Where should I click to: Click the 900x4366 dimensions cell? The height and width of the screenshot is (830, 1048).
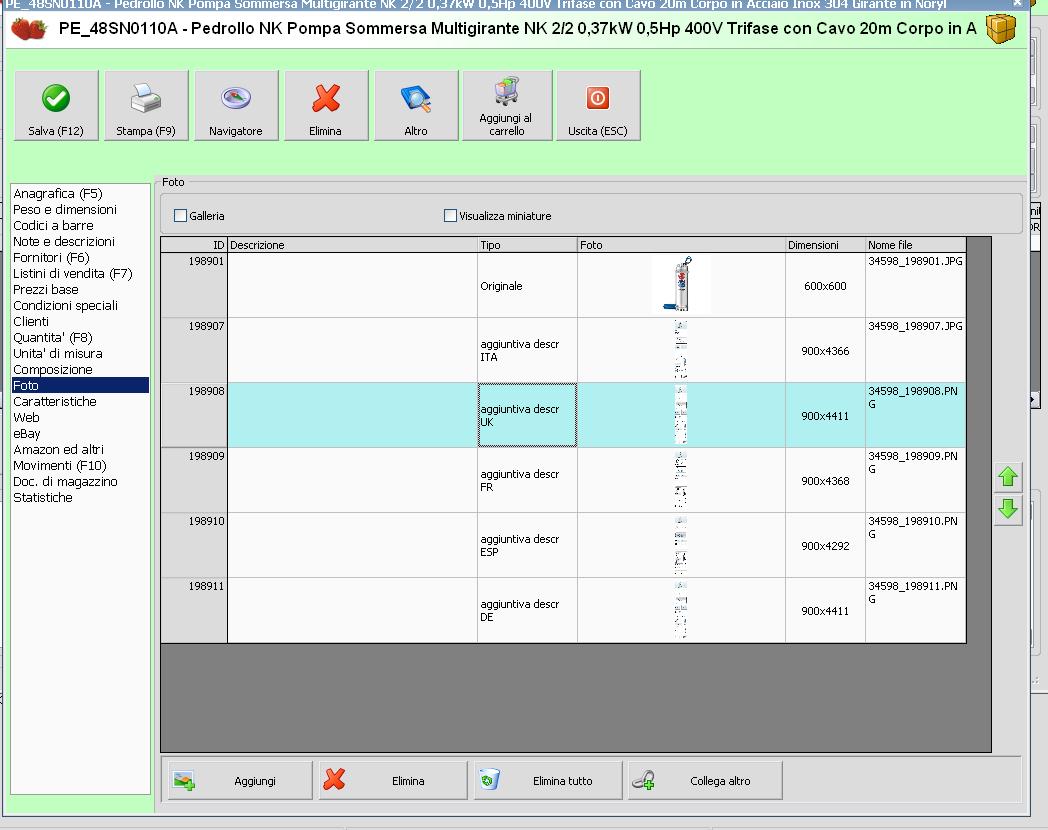(825, 350)
